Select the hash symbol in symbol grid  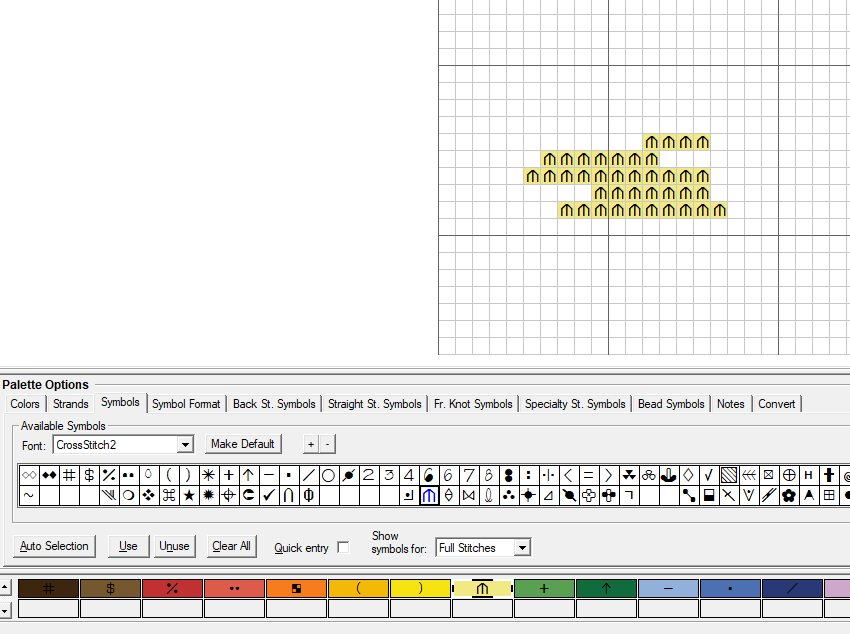pyautogui.click(x=69, y=475)
